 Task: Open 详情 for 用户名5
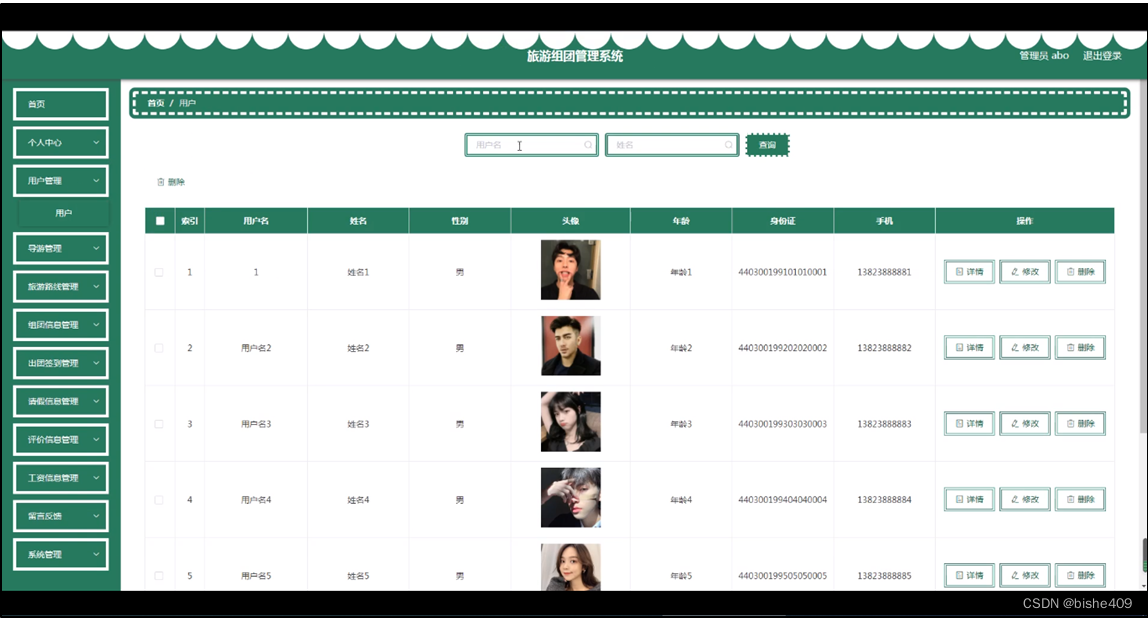point(969,575)
